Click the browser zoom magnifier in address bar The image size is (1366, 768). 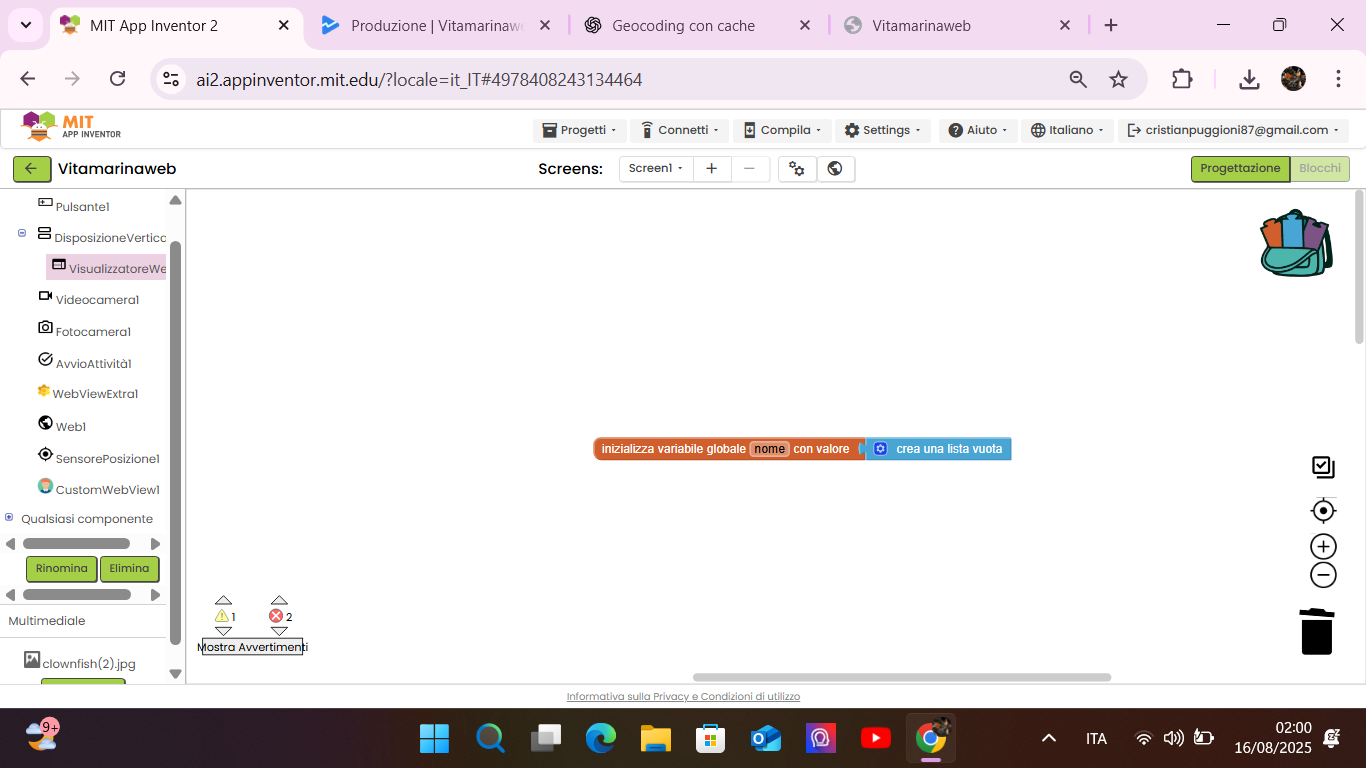[x=1078, y=79]
